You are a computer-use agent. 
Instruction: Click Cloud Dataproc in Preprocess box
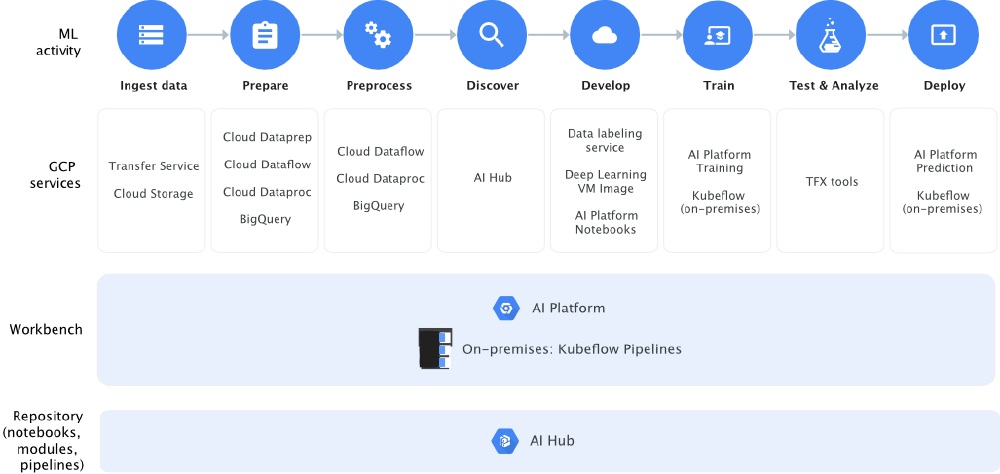pos(381,179)
